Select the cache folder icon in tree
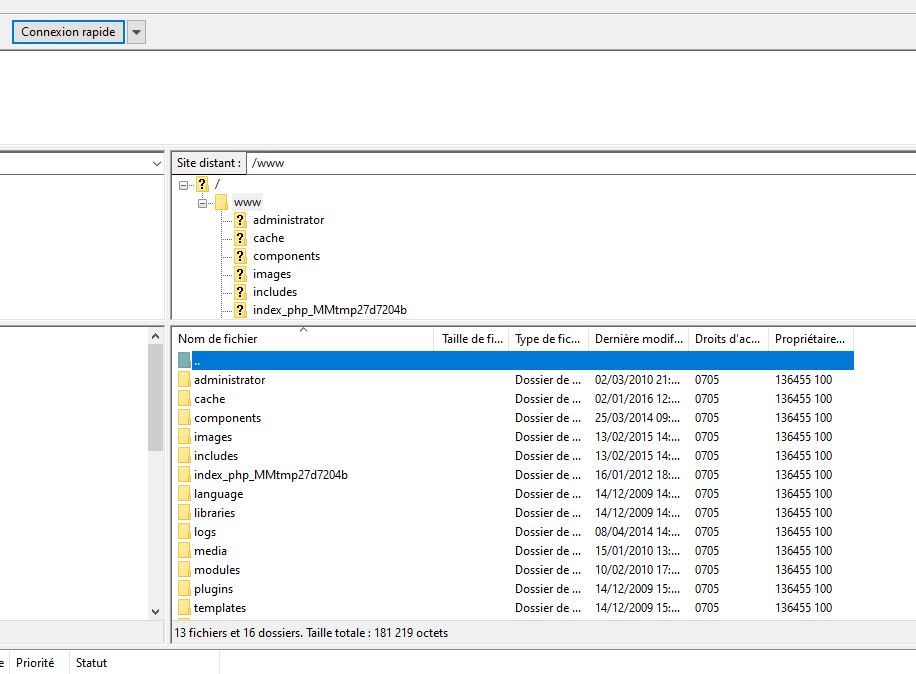Screen dimensions: 916x674 [240, 238]
